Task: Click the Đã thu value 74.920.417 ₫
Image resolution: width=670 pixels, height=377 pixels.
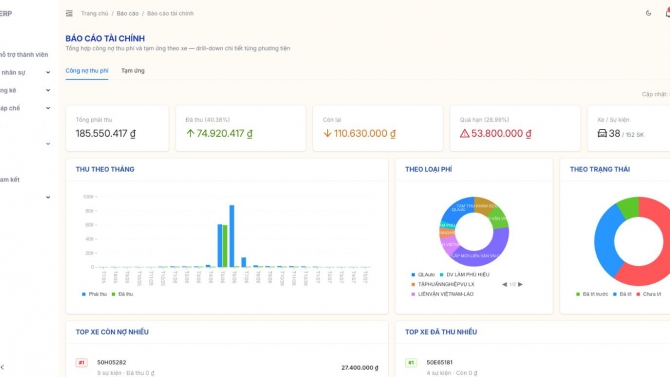Action: point(224,134)
